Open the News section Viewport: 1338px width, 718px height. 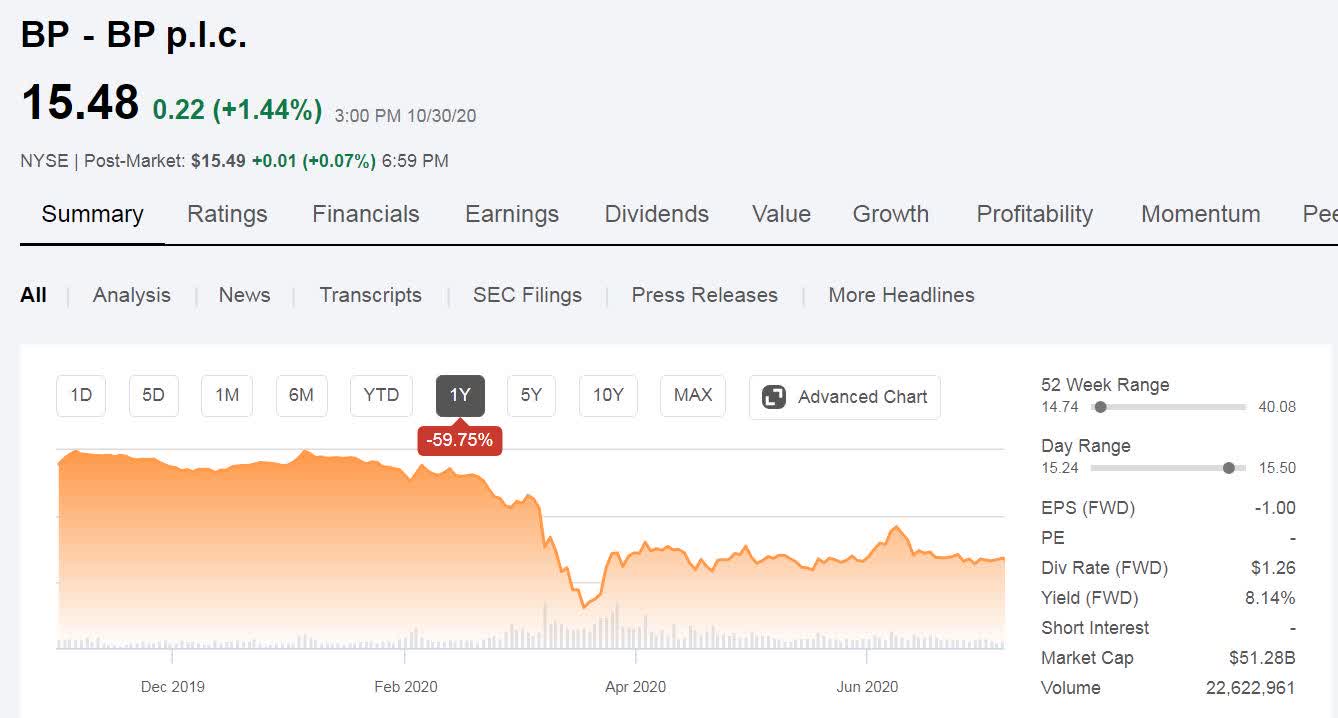244,295
